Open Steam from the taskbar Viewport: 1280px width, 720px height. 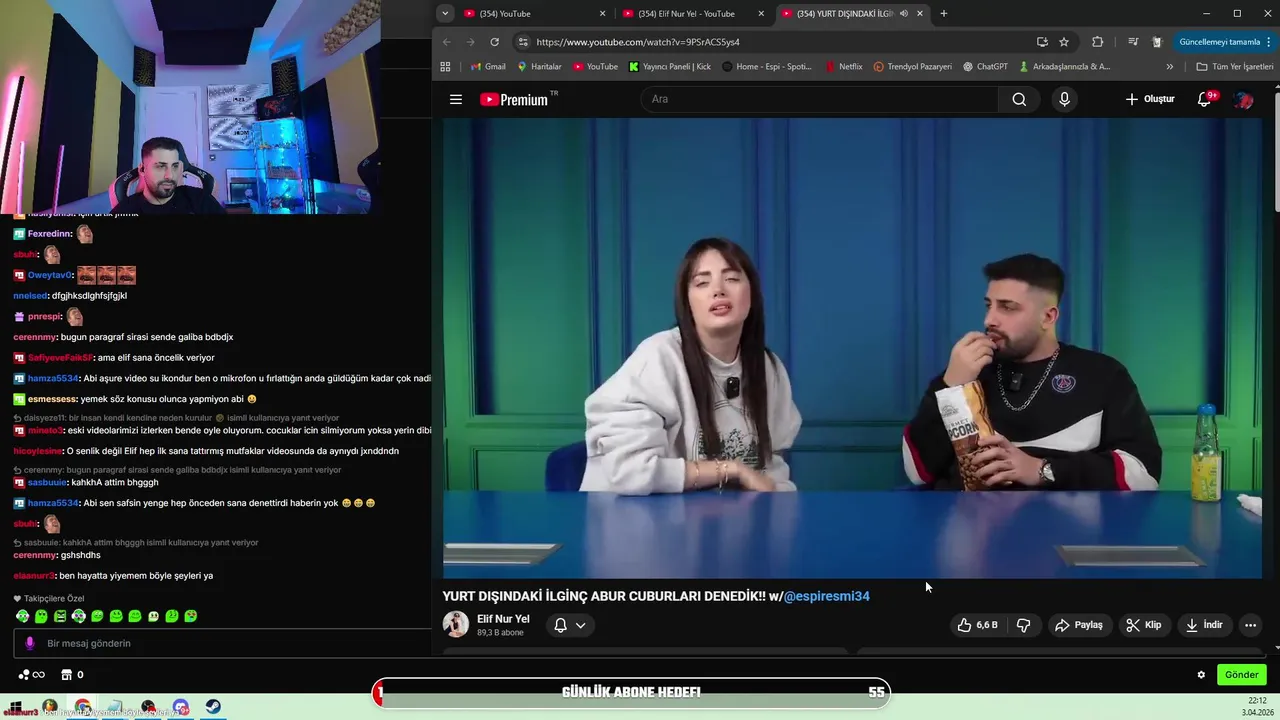coord(213,707)
